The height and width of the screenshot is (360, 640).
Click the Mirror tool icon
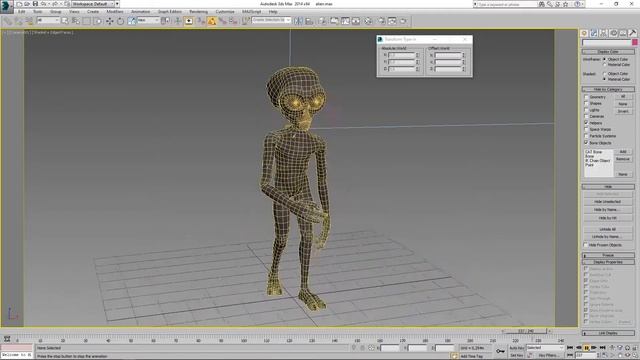298,21
